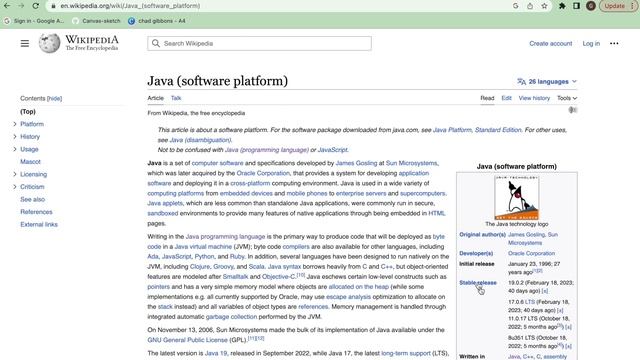The width and height of the screenshot is (640, 360).
Task: Expand the Criticism section chevron
Action: pyautogui.click(x=15, y=187)
